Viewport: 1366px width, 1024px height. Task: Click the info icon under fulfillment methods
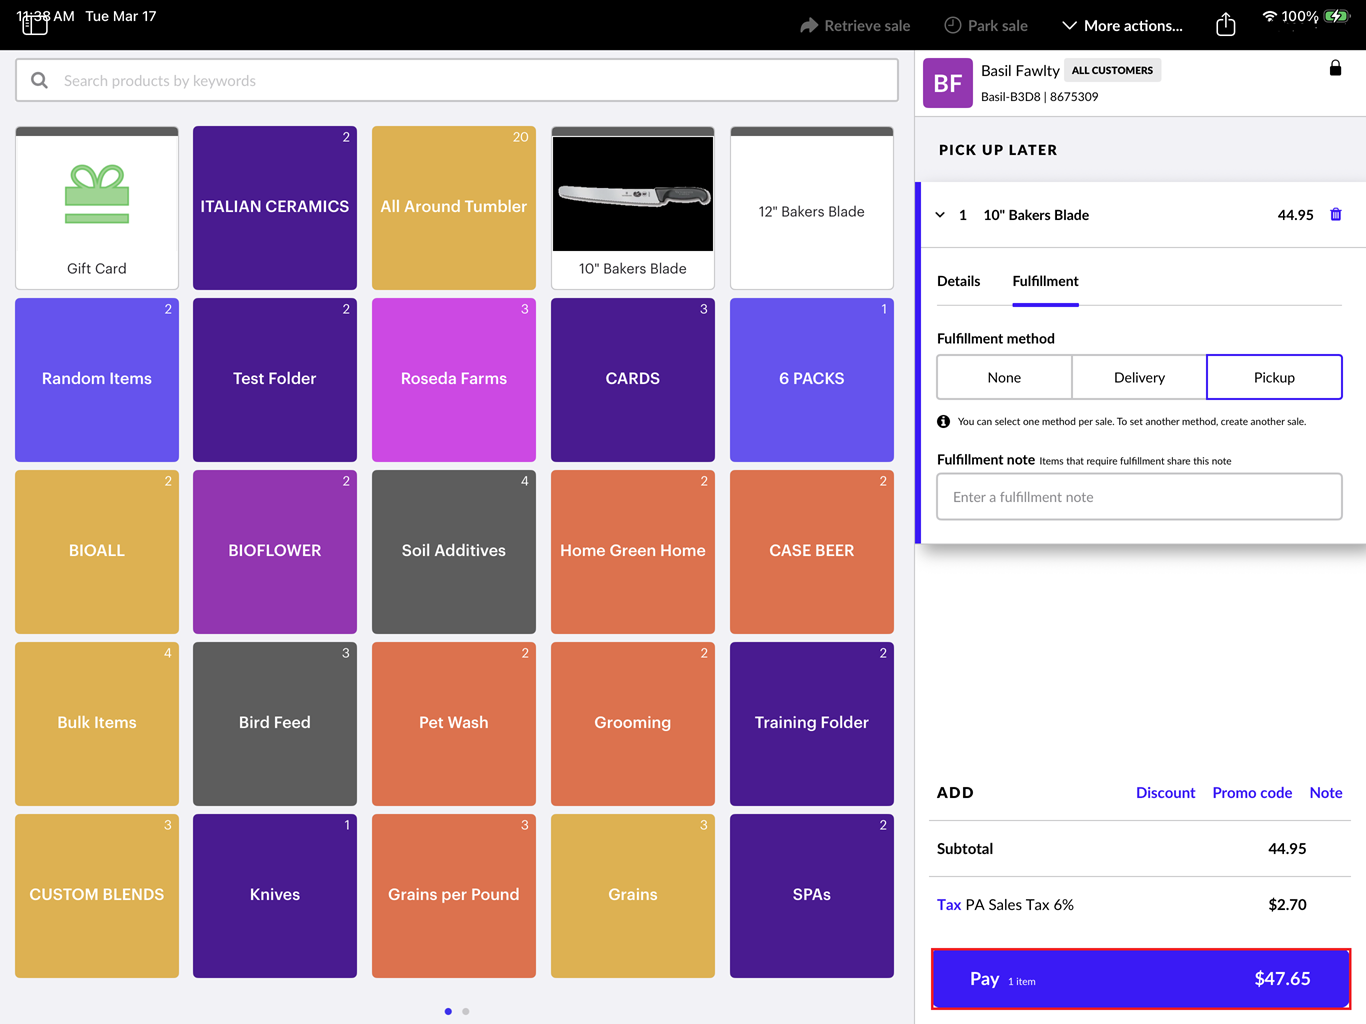[943, 422]
